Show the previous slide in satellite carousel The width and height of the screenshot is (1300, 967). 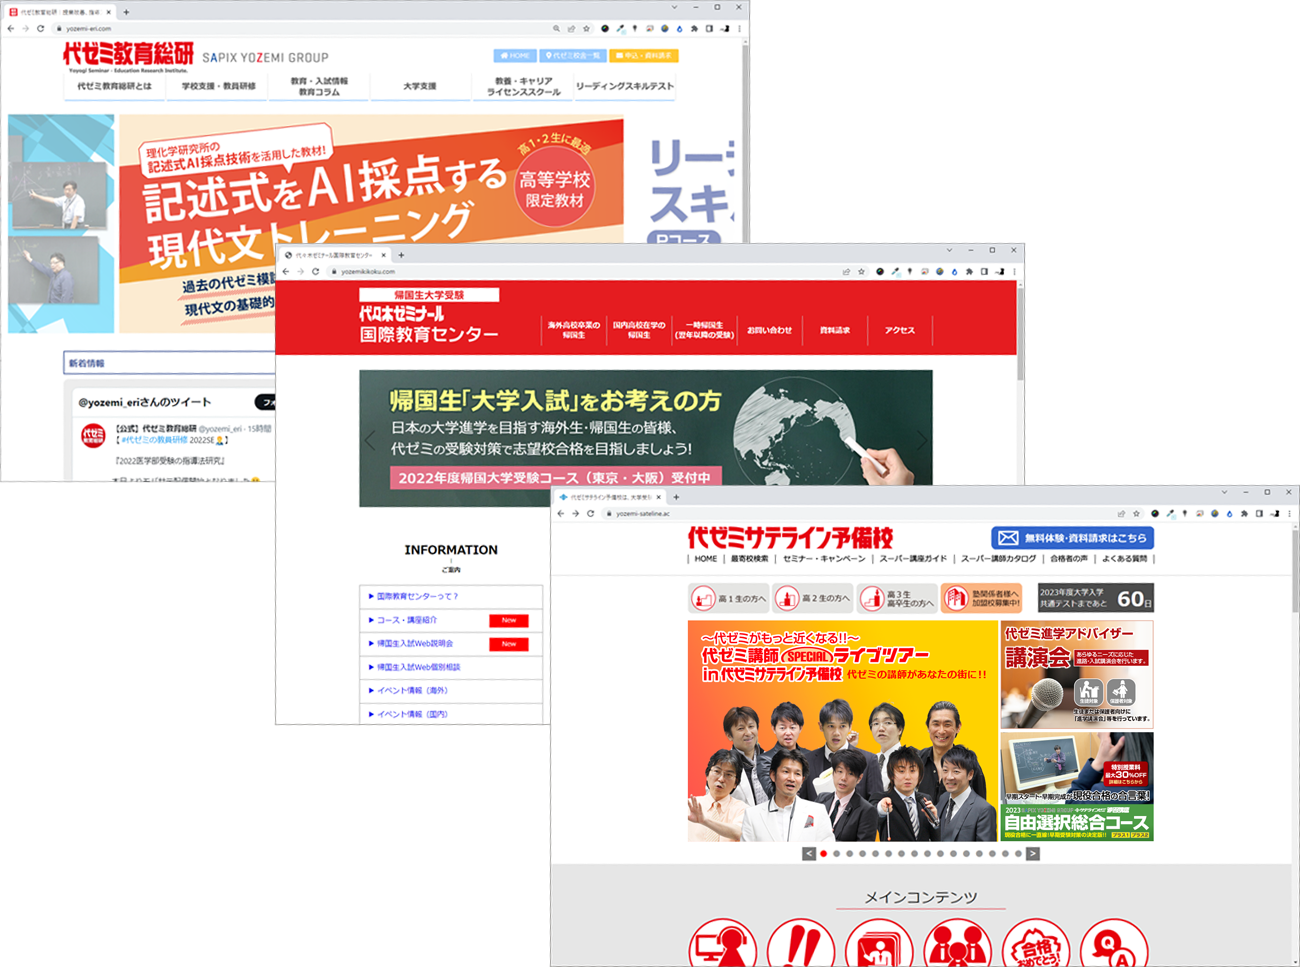click(x=809, y=854)
